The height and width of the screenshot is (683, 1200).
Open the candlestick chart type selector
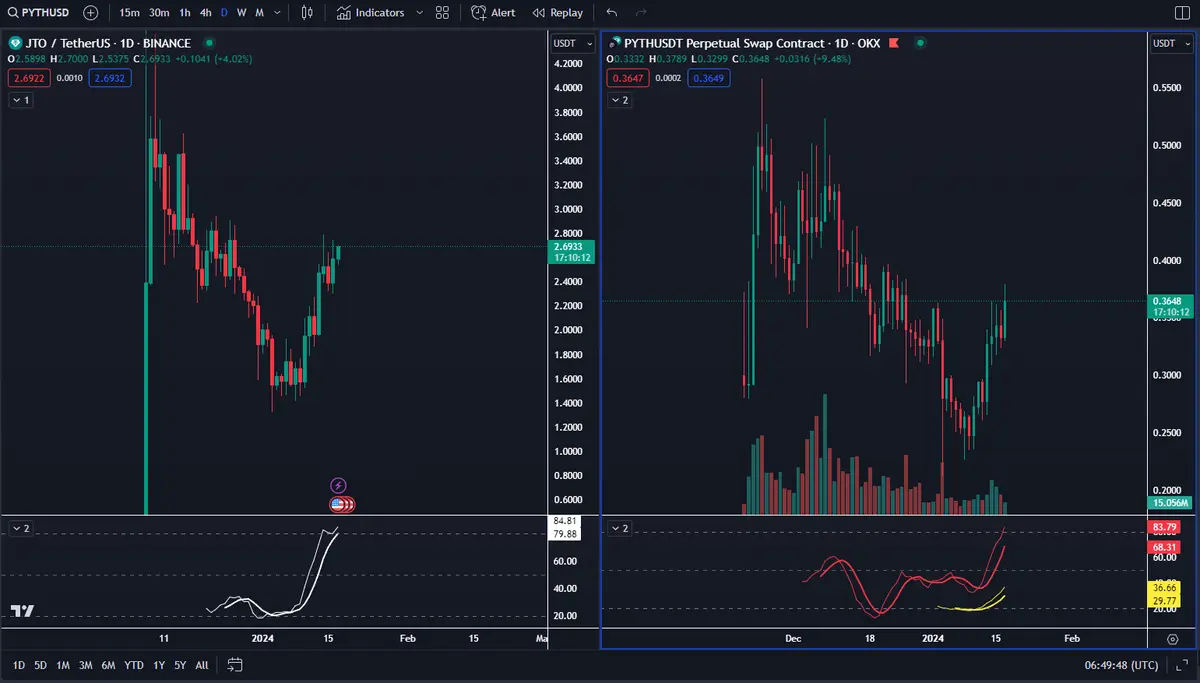307,13
